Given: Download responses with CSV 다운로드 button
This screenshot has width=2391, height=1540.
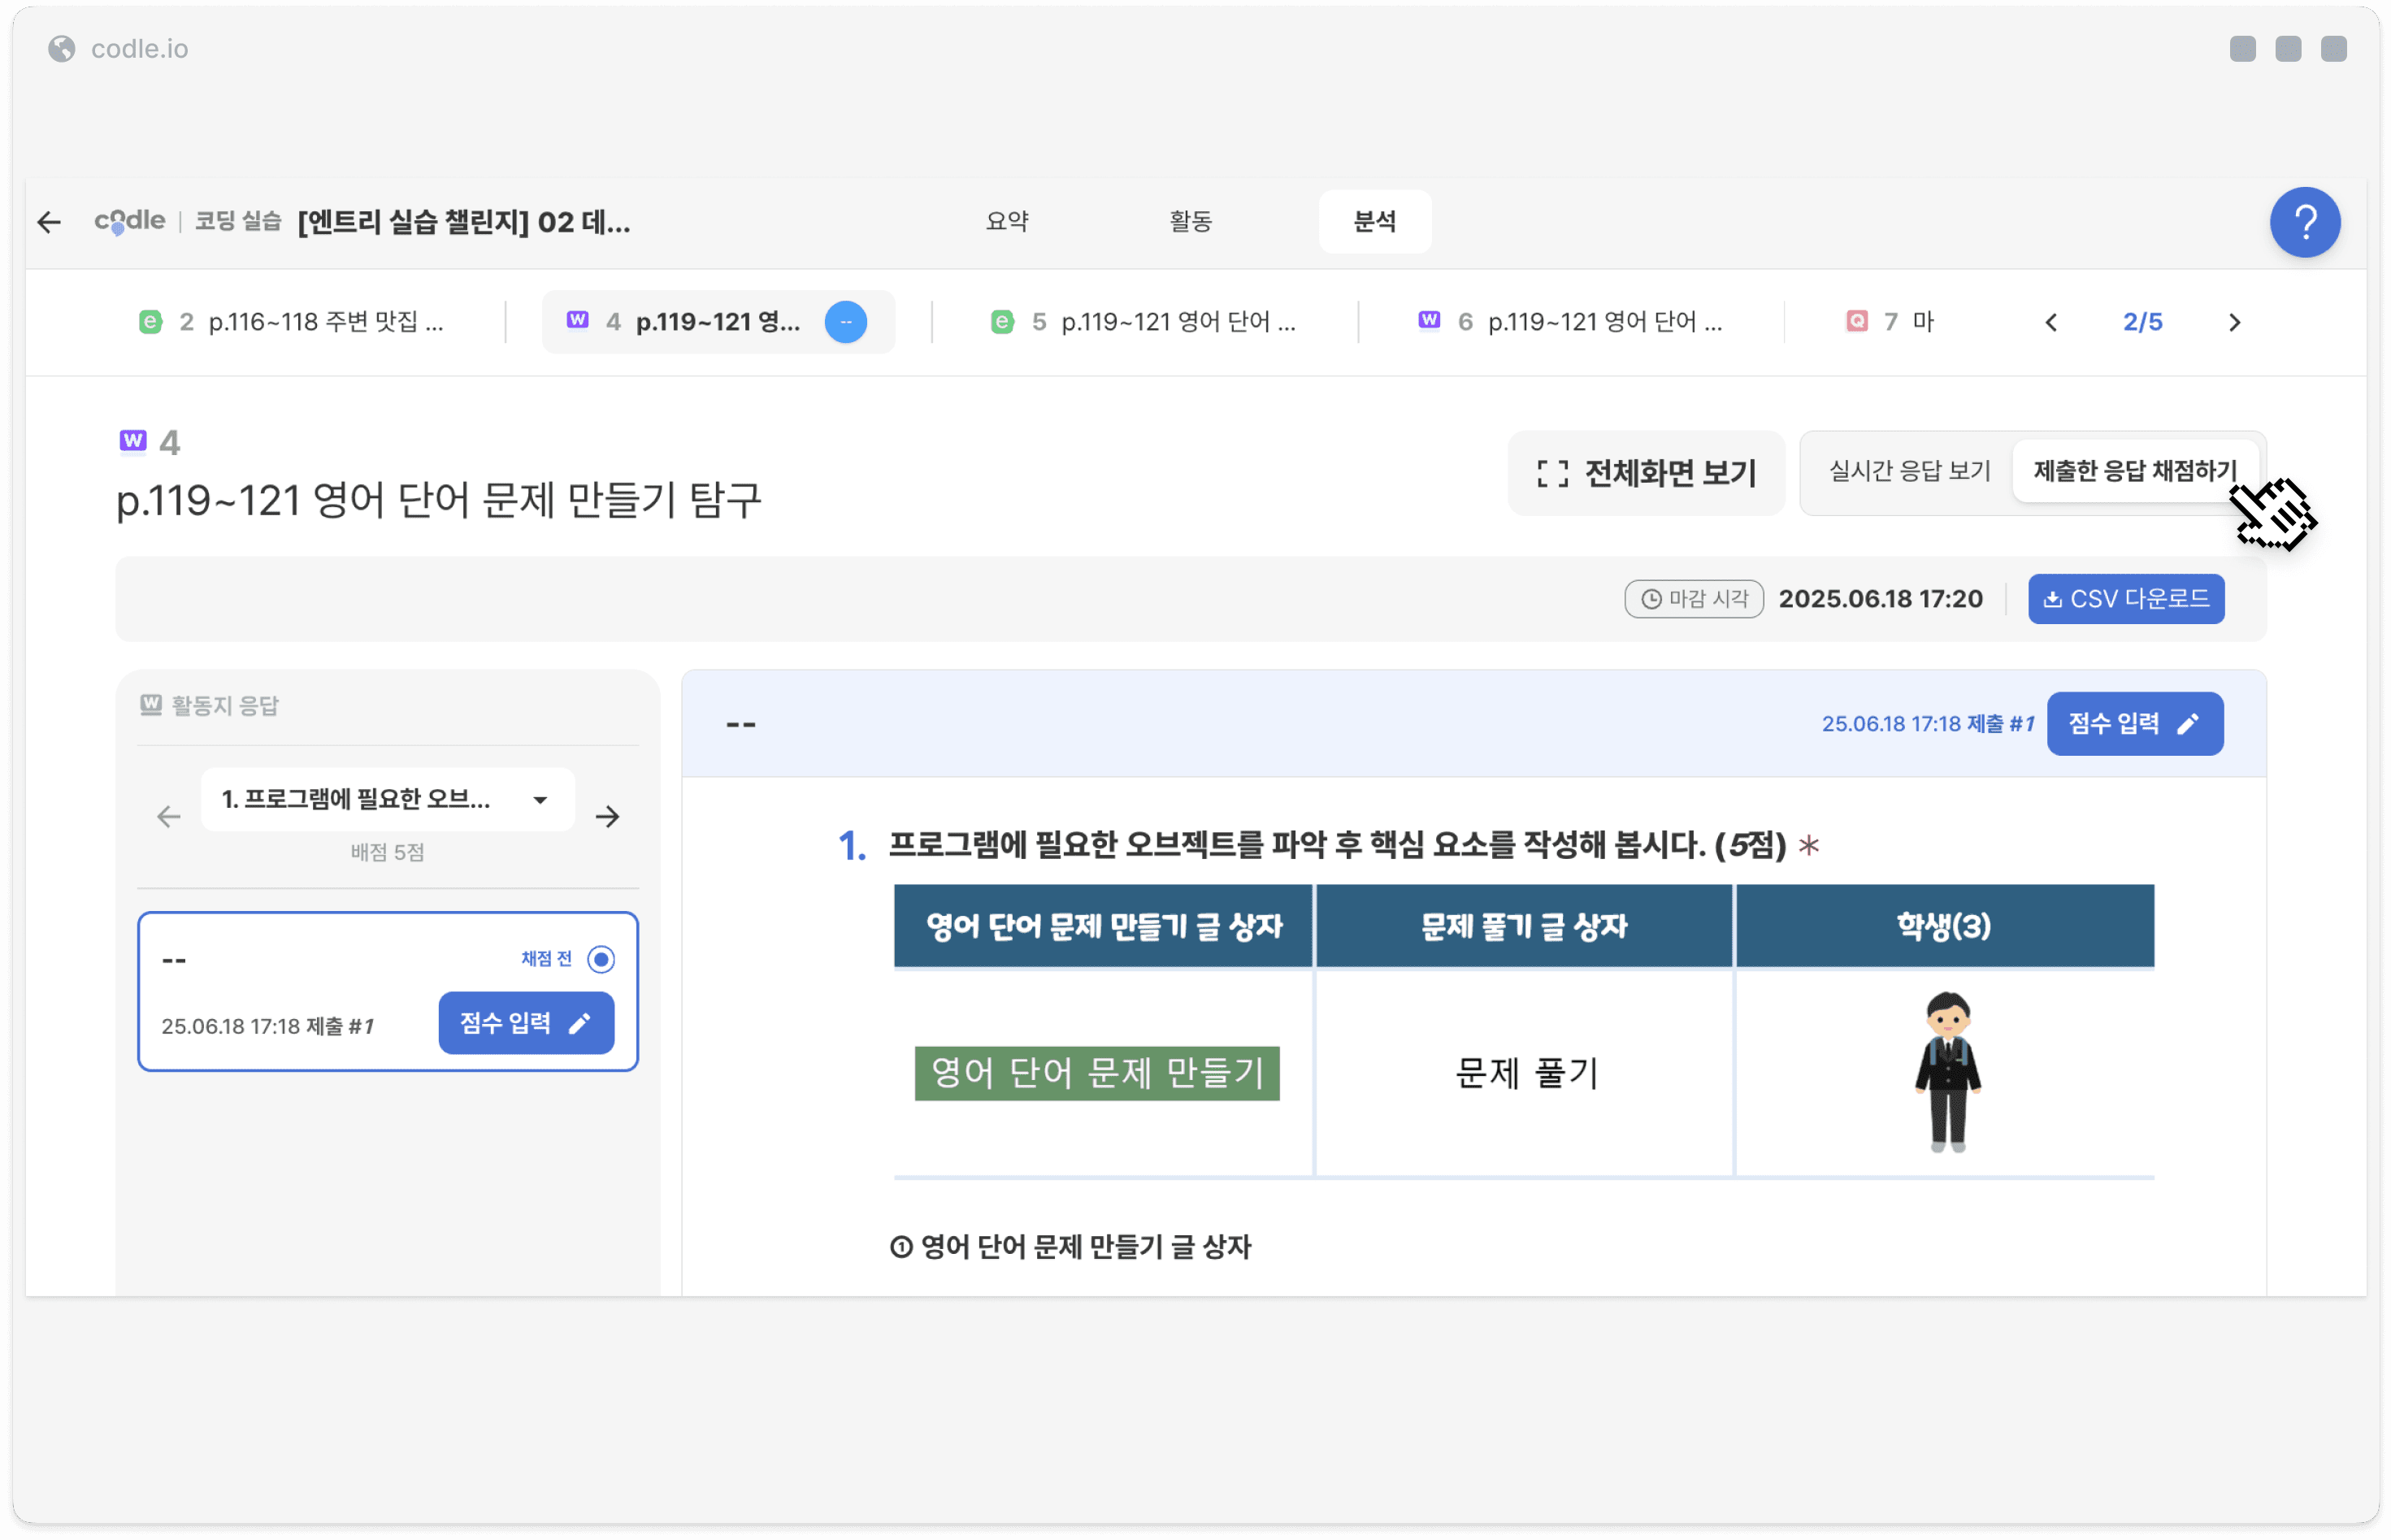Looking at the screenshot, I should point(2125,599).
